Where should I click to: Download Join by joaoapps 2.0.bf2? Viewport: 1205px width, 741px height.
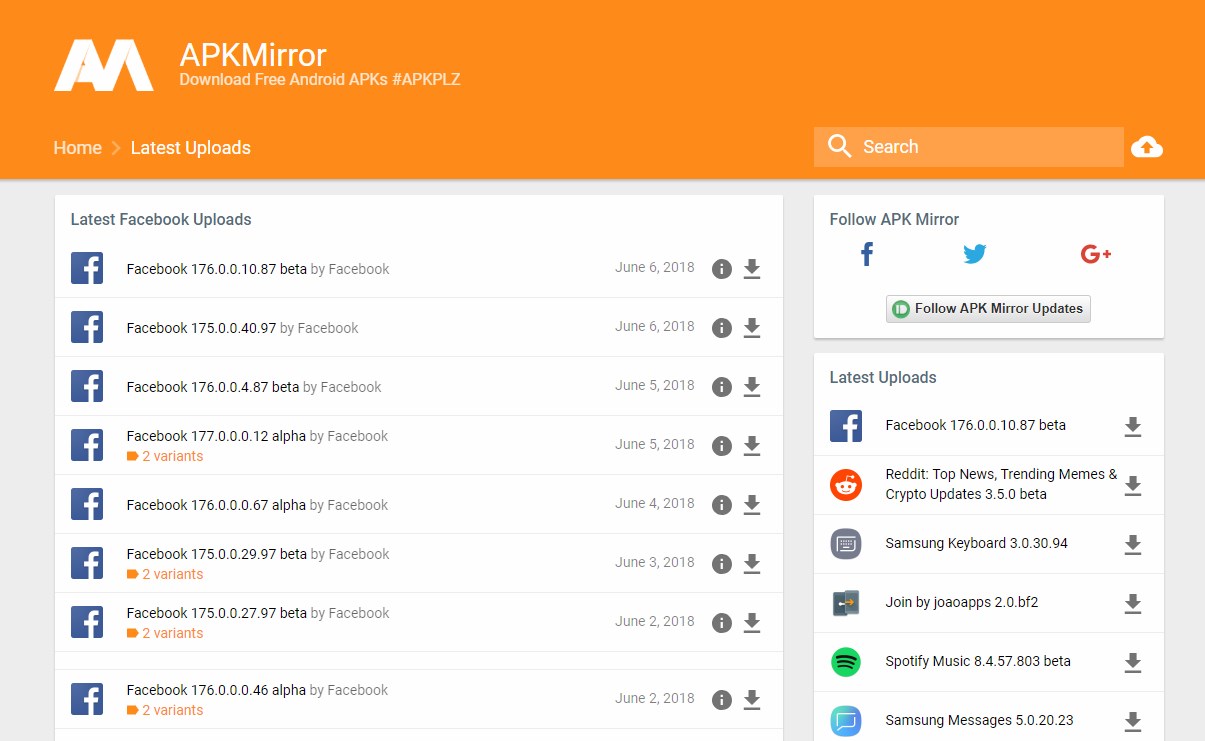point(1133,604)
